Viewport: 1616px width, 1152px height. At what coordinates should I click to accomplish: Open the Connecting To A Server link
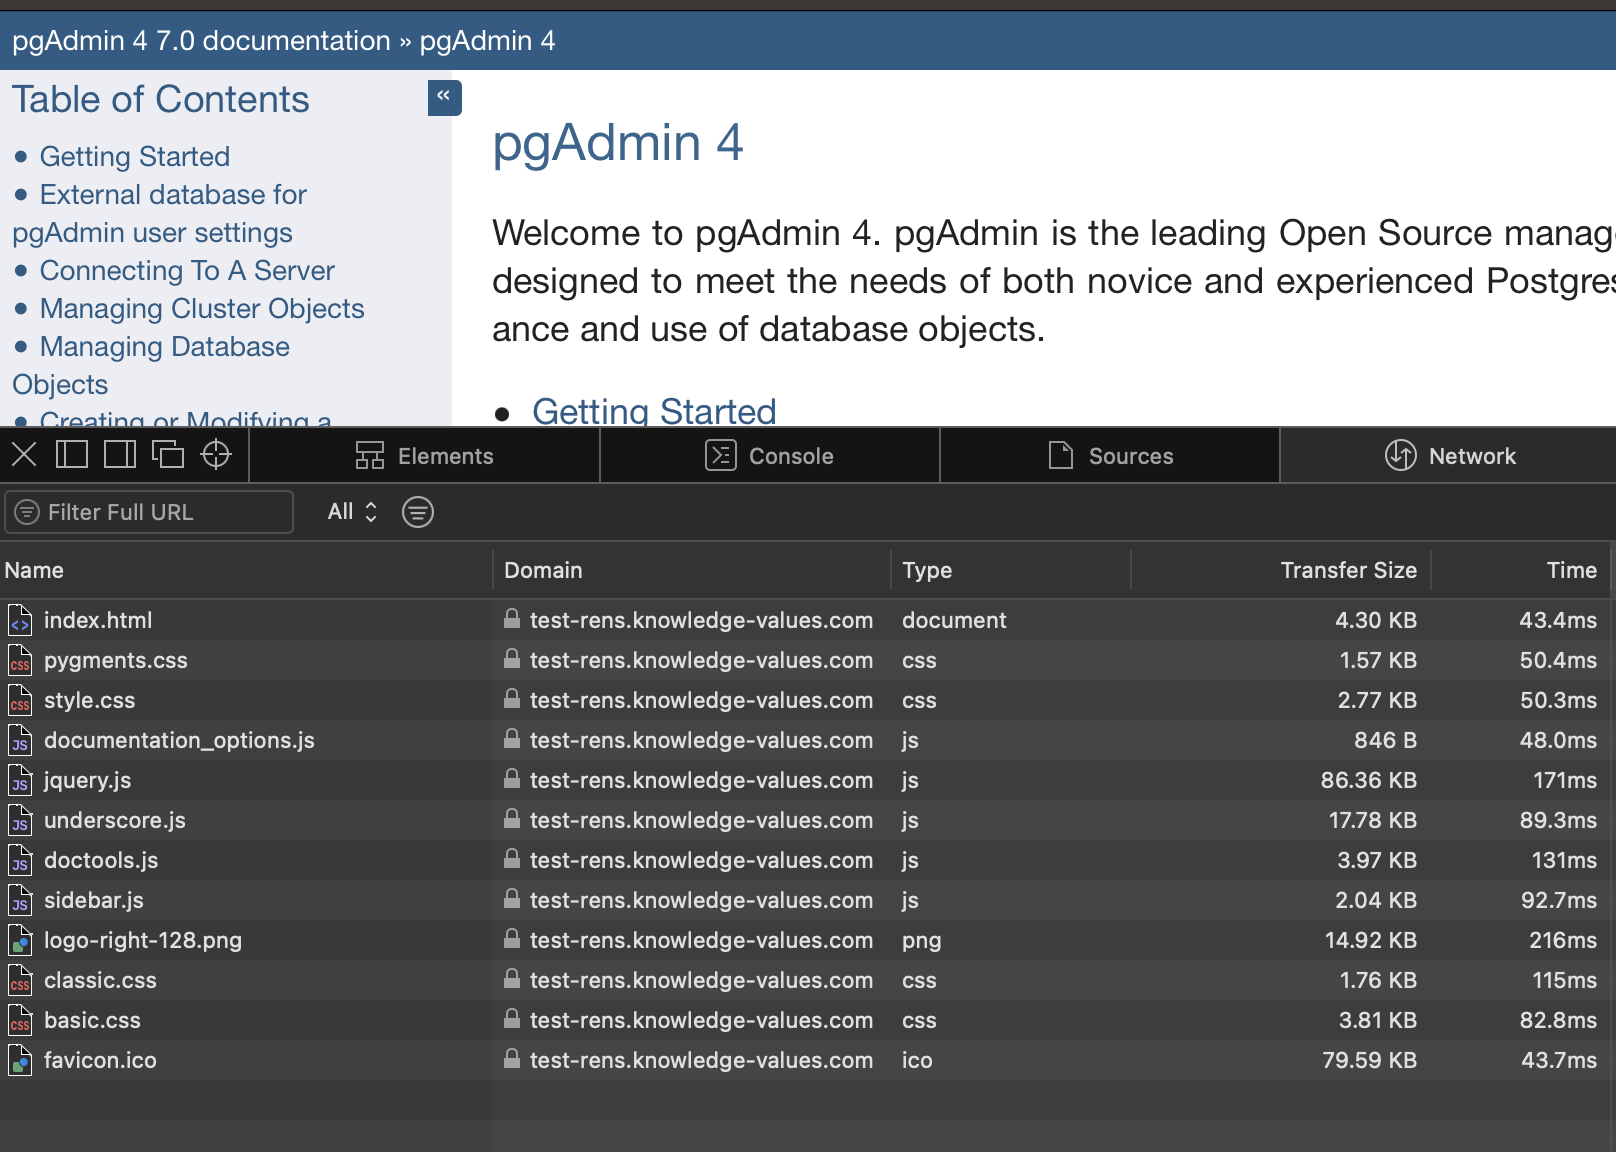[186, 270]
